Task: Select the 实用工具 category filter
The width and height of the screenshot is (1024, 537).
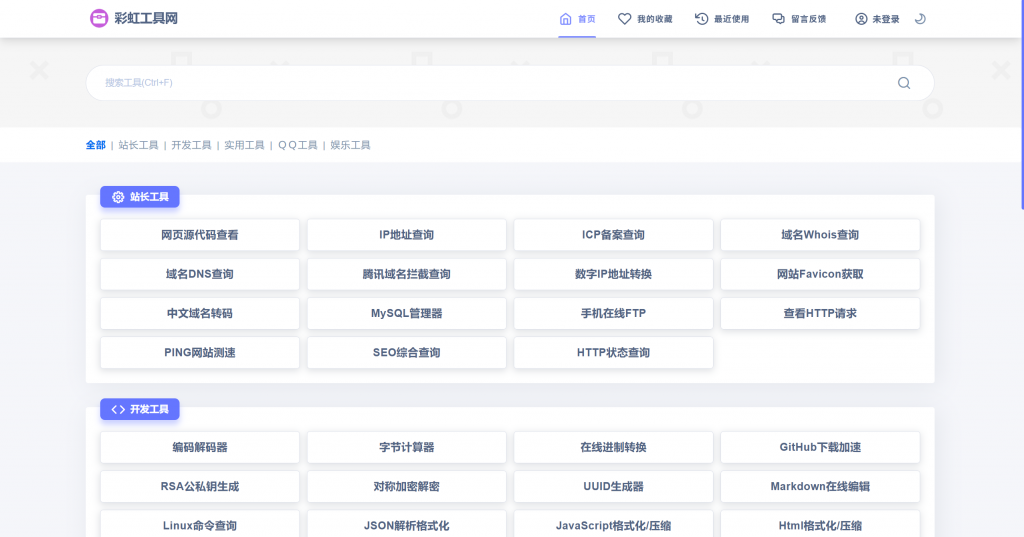Action: [244, 145]
